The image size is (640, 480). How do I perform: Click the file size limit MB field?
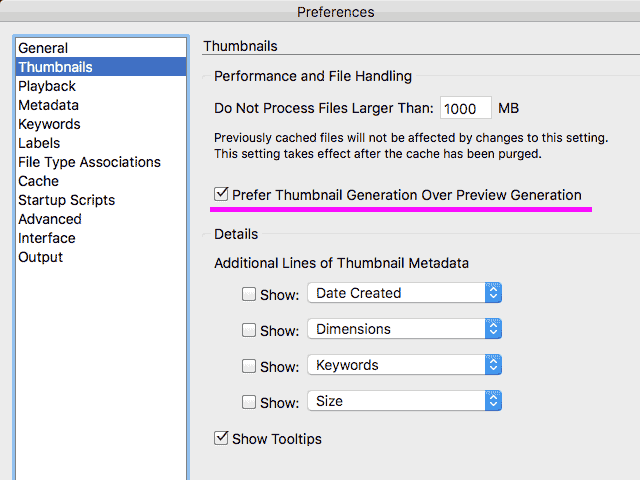click(x=465, y=108)
